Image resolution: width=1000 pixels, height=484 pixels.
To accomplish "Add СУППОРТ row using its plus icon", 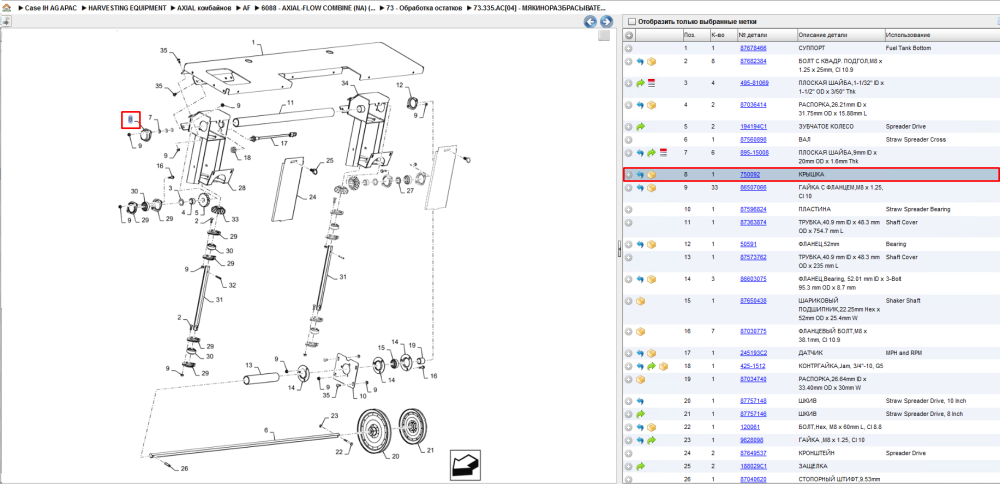I will 628,48.
